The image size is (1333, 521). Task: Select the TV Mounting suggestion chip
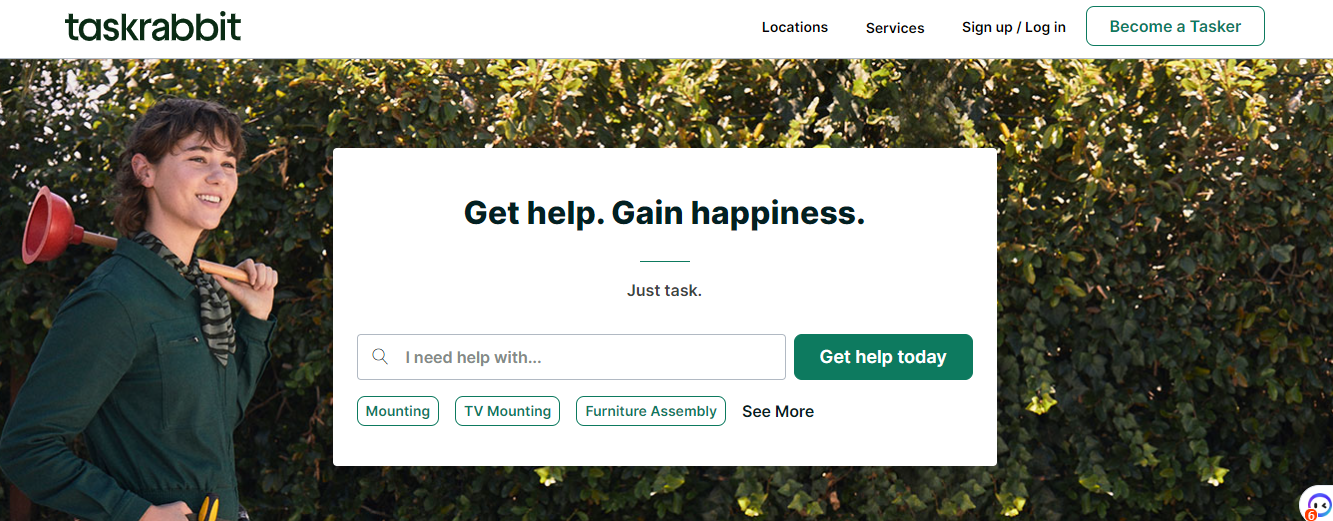pyautogui.click(x=507, y=411)
